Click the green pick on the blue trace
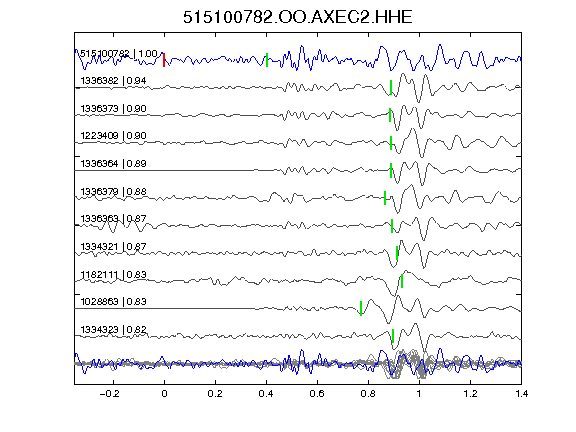The image size is (576, 432). [x=267, y=60]
